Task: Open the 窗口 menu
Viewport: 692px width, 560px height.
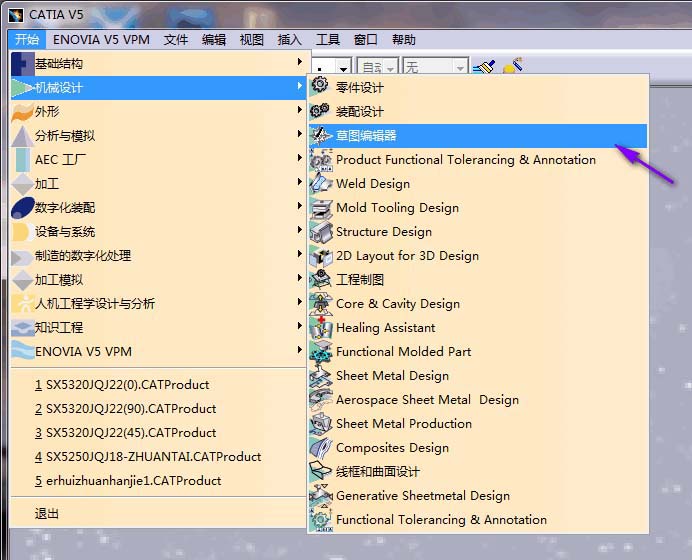Action: (x=365, y=40)
